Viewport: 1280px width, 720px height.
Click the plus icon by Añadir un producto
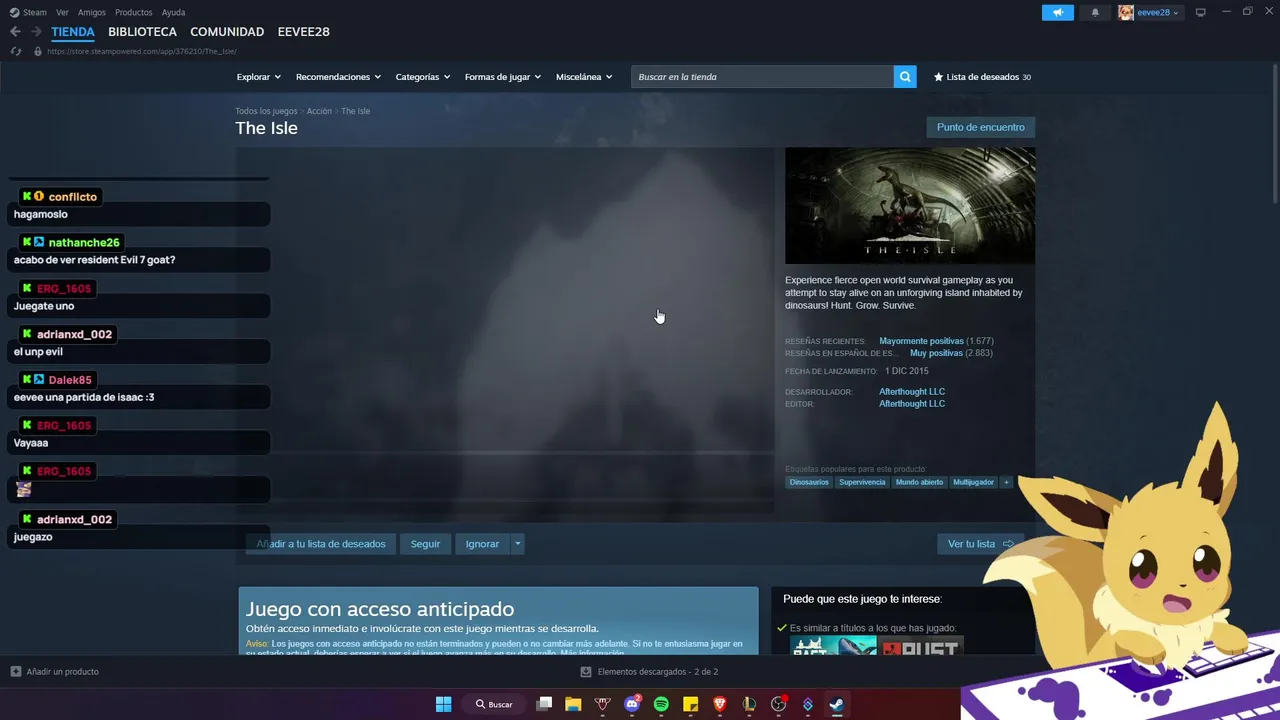pyautogui.click(x=16, y=671)
